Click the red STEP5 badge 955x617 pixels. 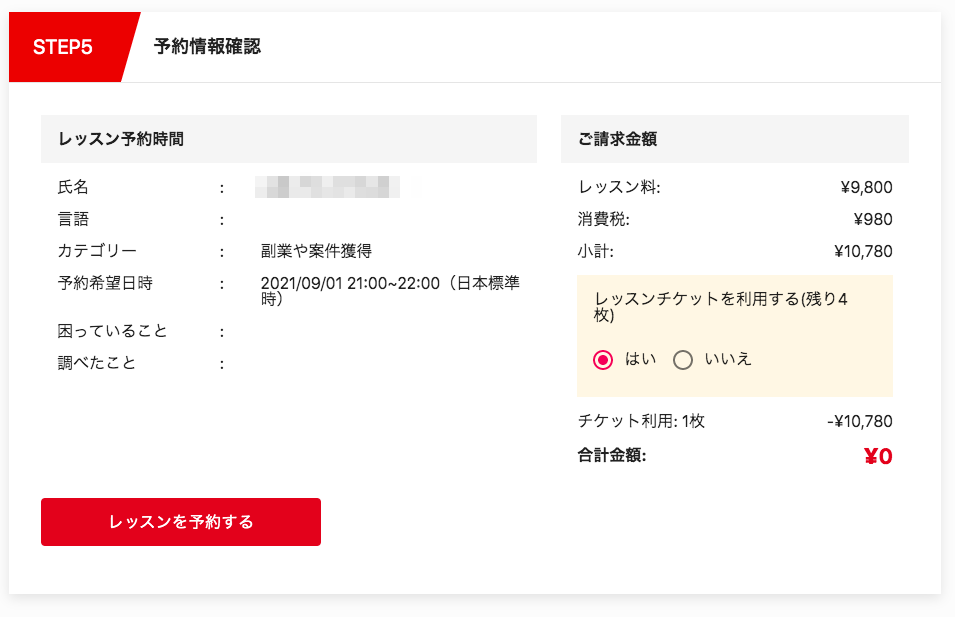63,47
